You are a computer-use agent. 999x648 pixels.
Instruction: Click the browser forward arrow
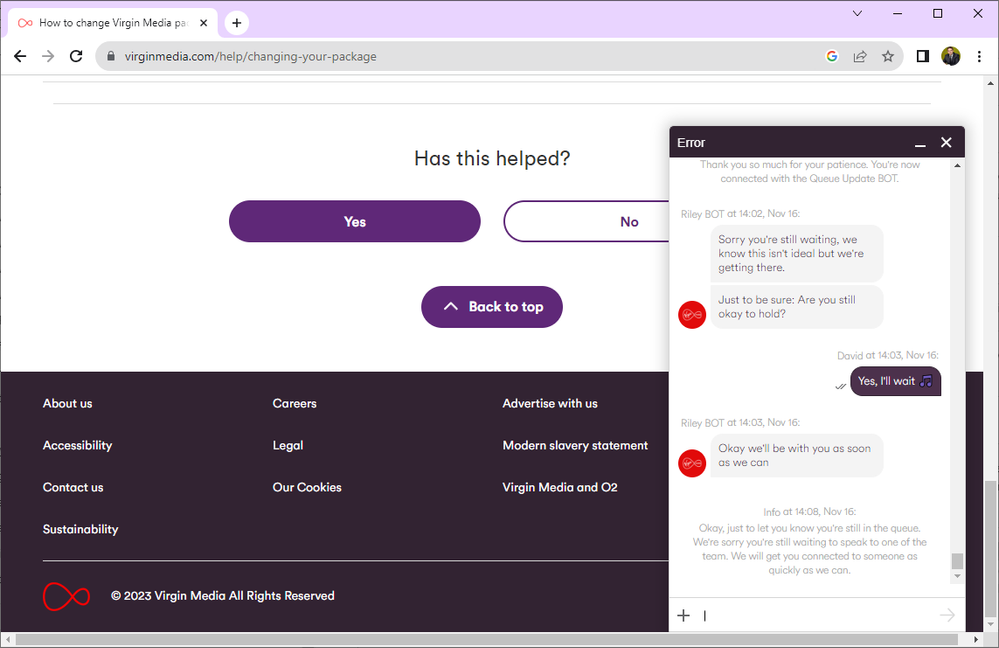[x=48, y=56]
